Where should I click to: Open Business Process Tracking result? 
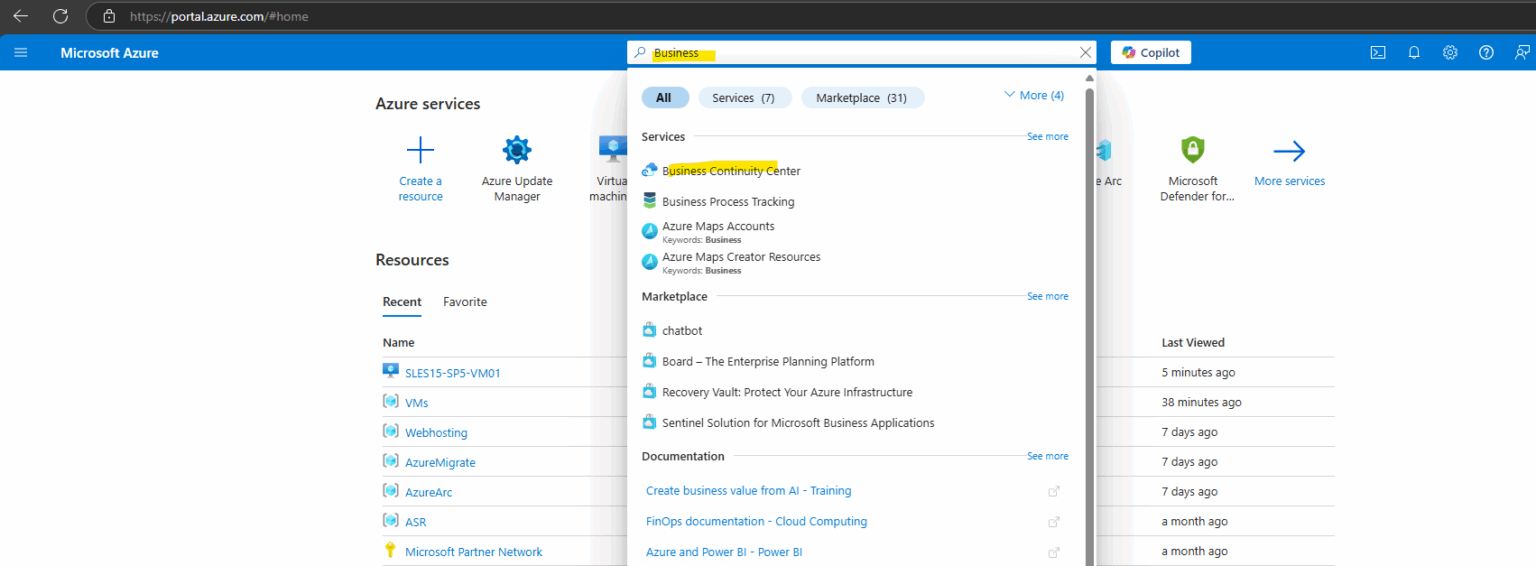(728, 202)
